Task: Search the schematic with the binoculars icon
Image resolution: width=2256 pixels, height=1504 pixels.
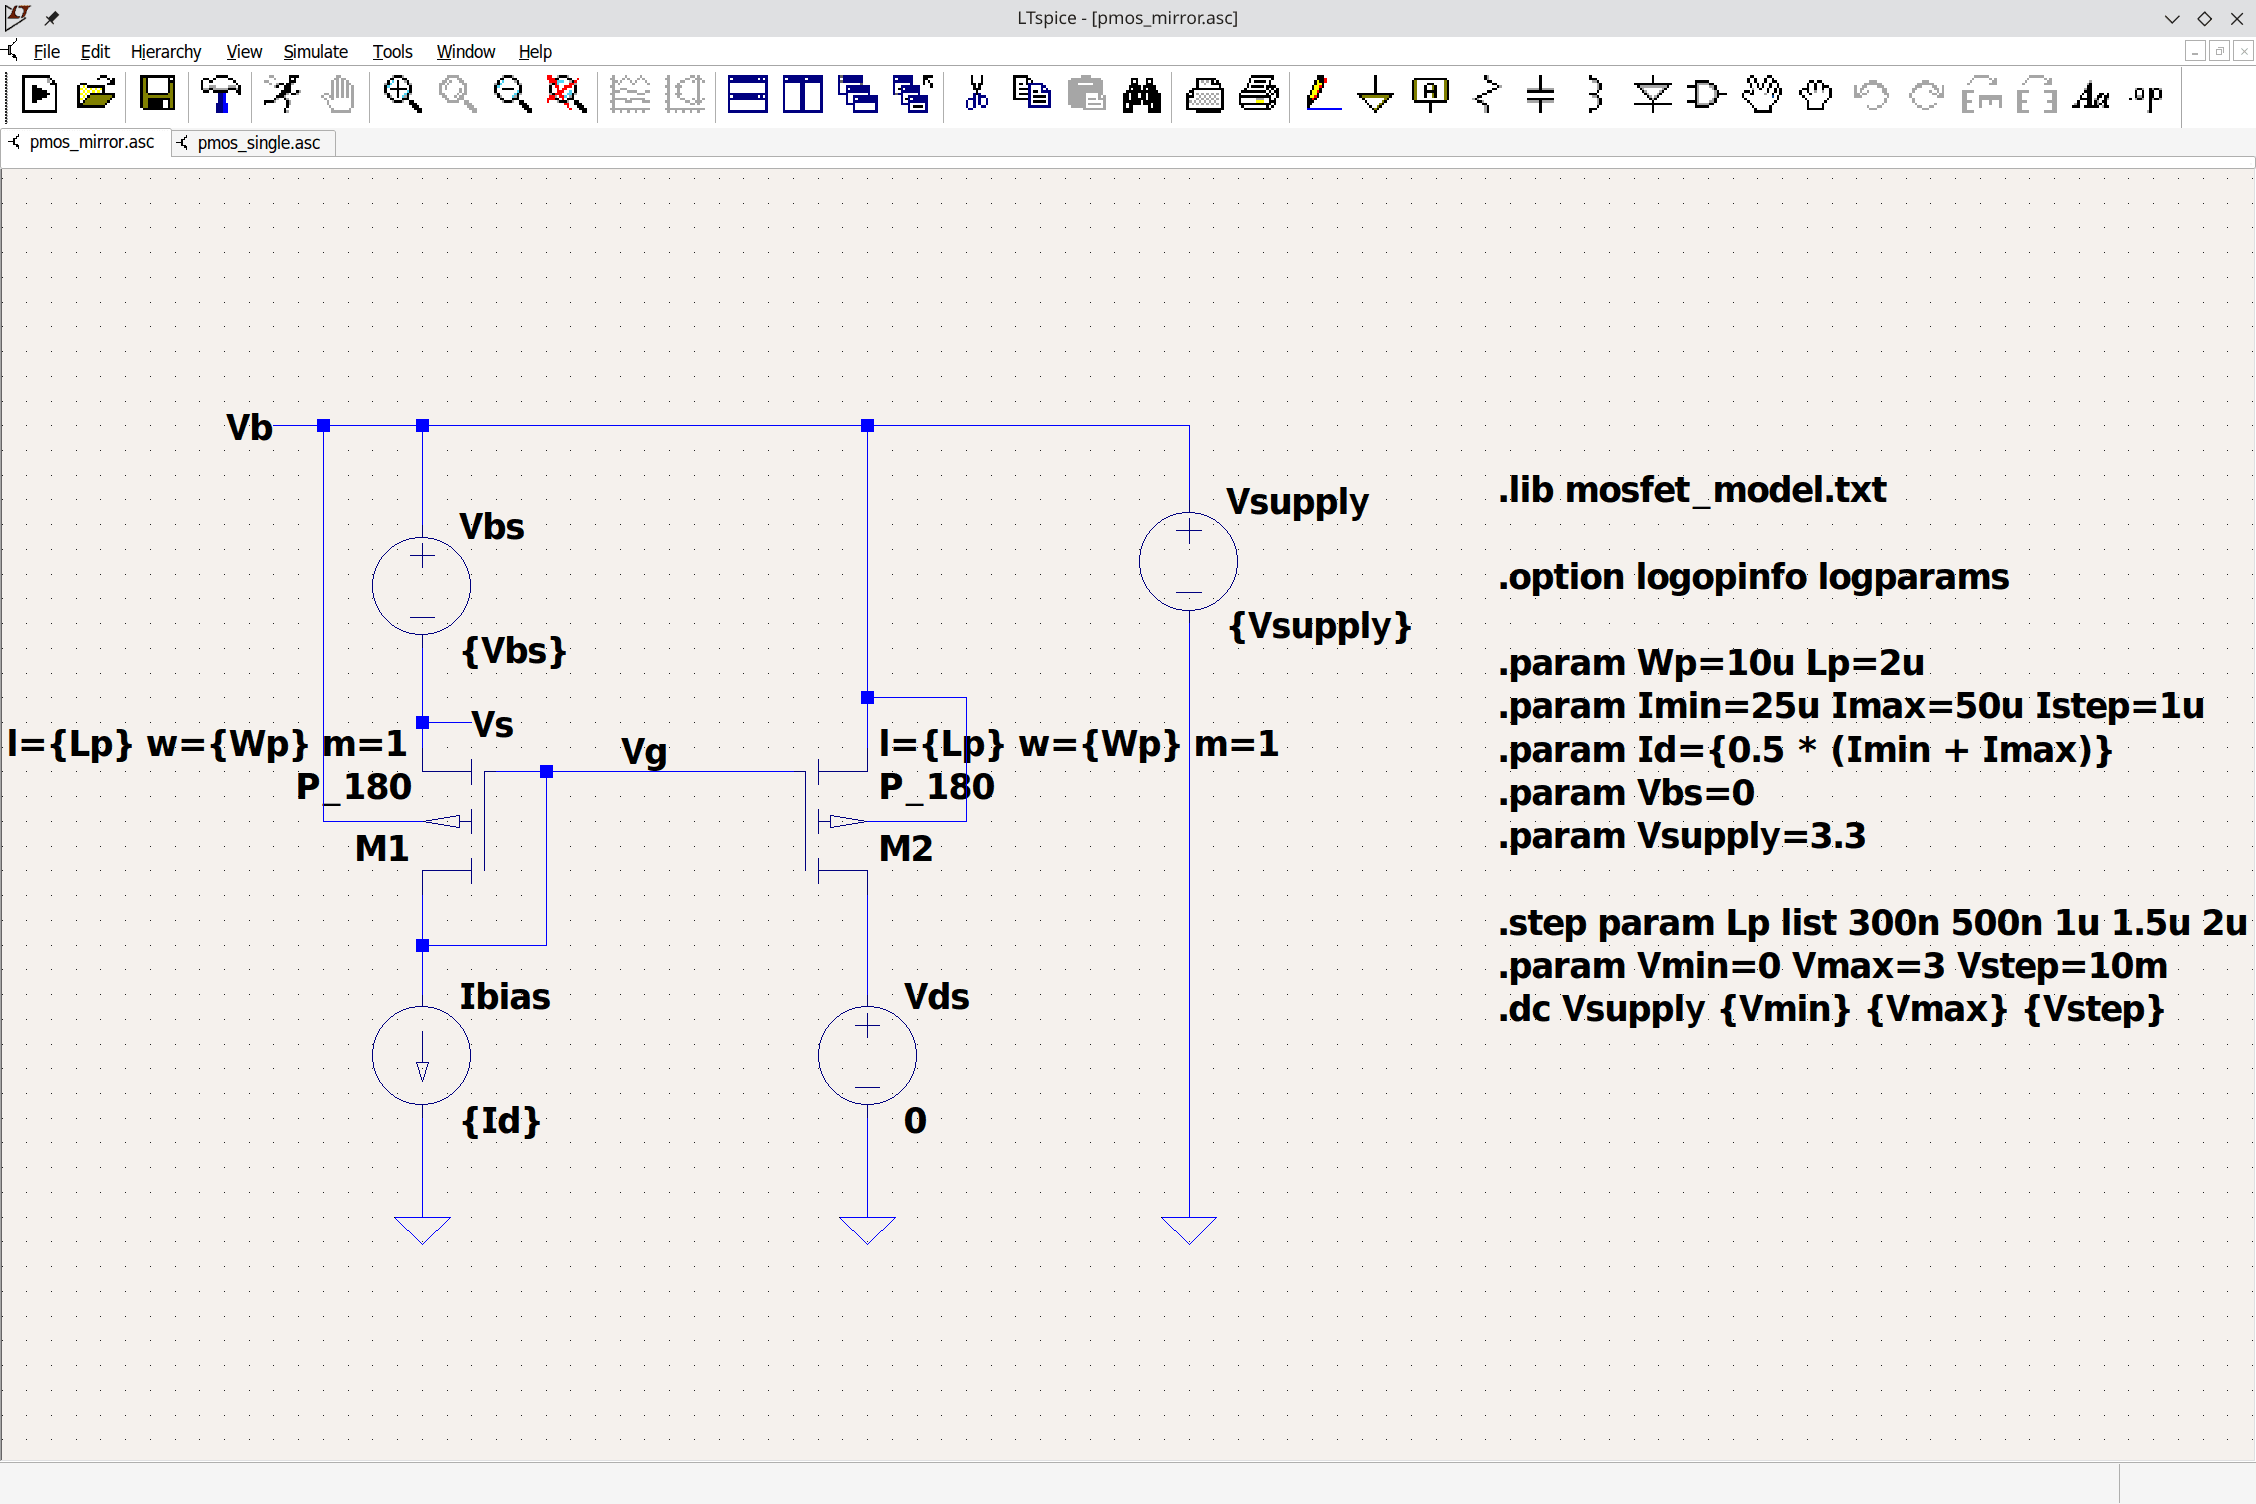Action: [1142, 95]
